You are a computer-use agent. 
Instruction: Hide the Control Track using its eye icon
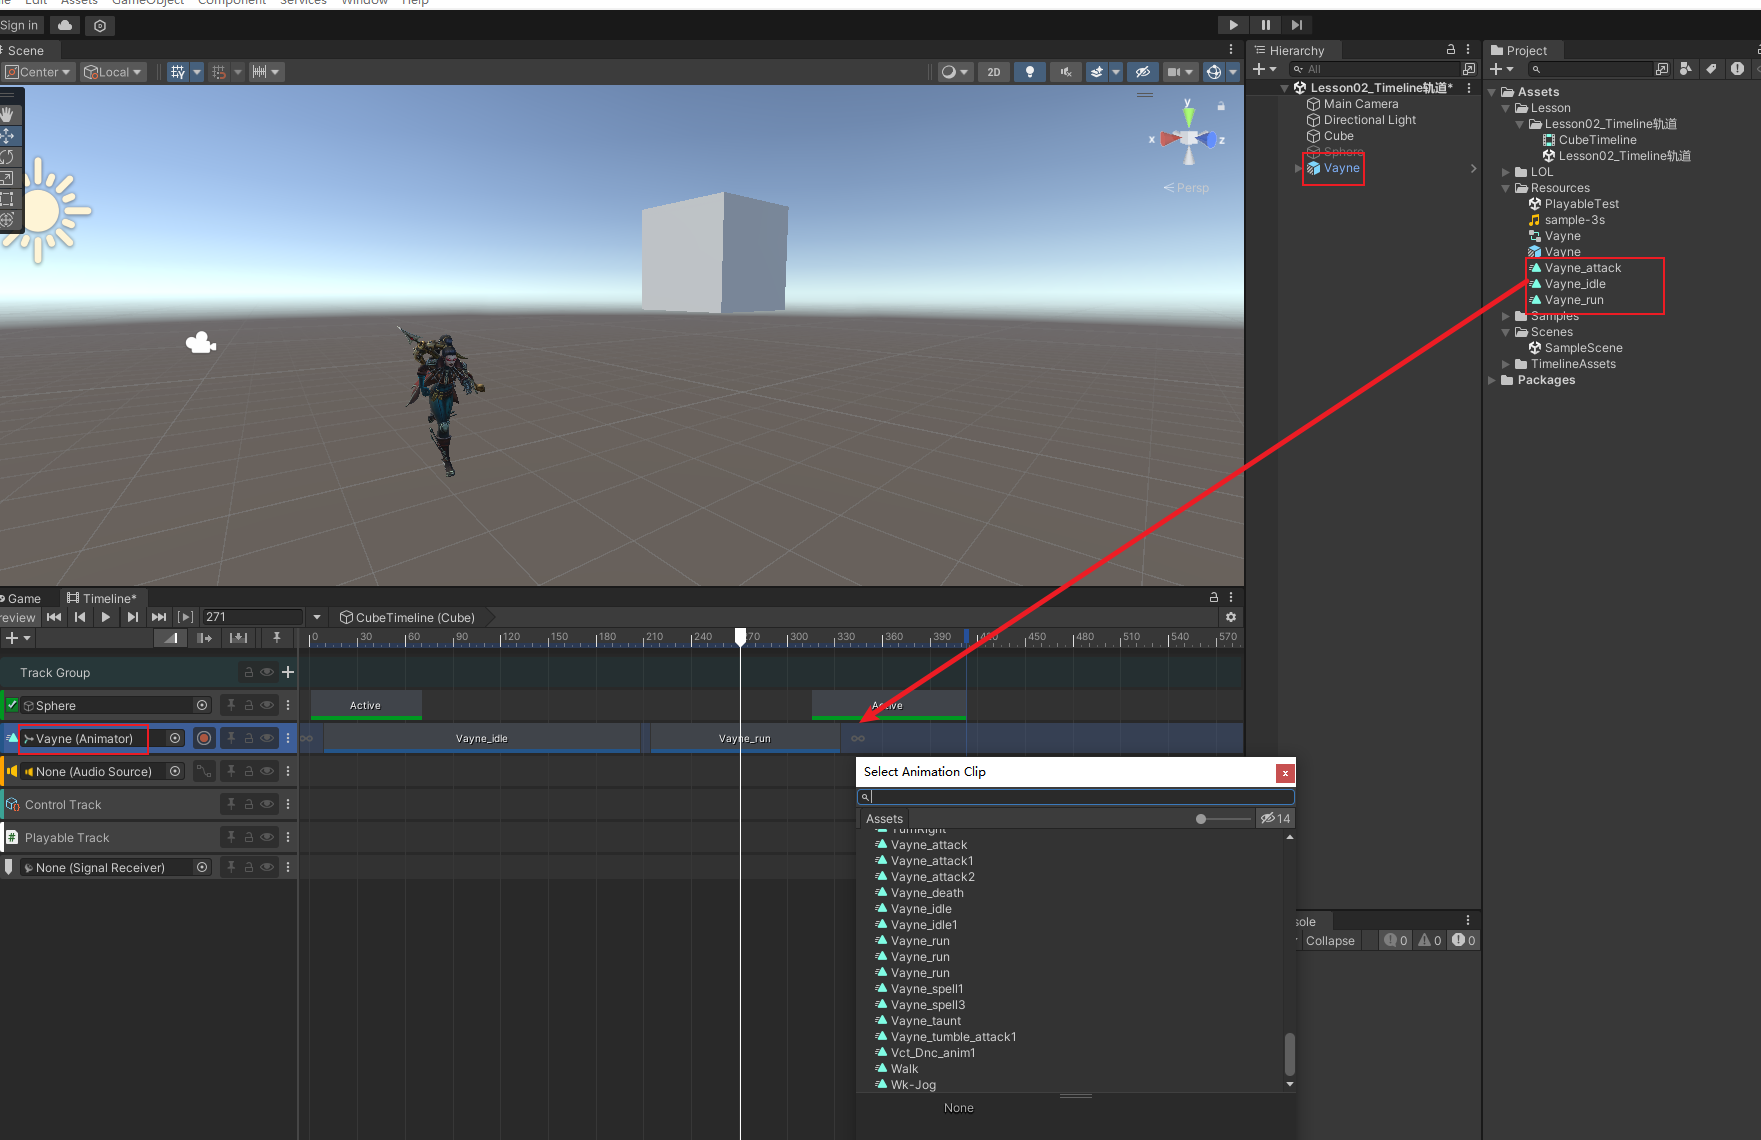267,804
